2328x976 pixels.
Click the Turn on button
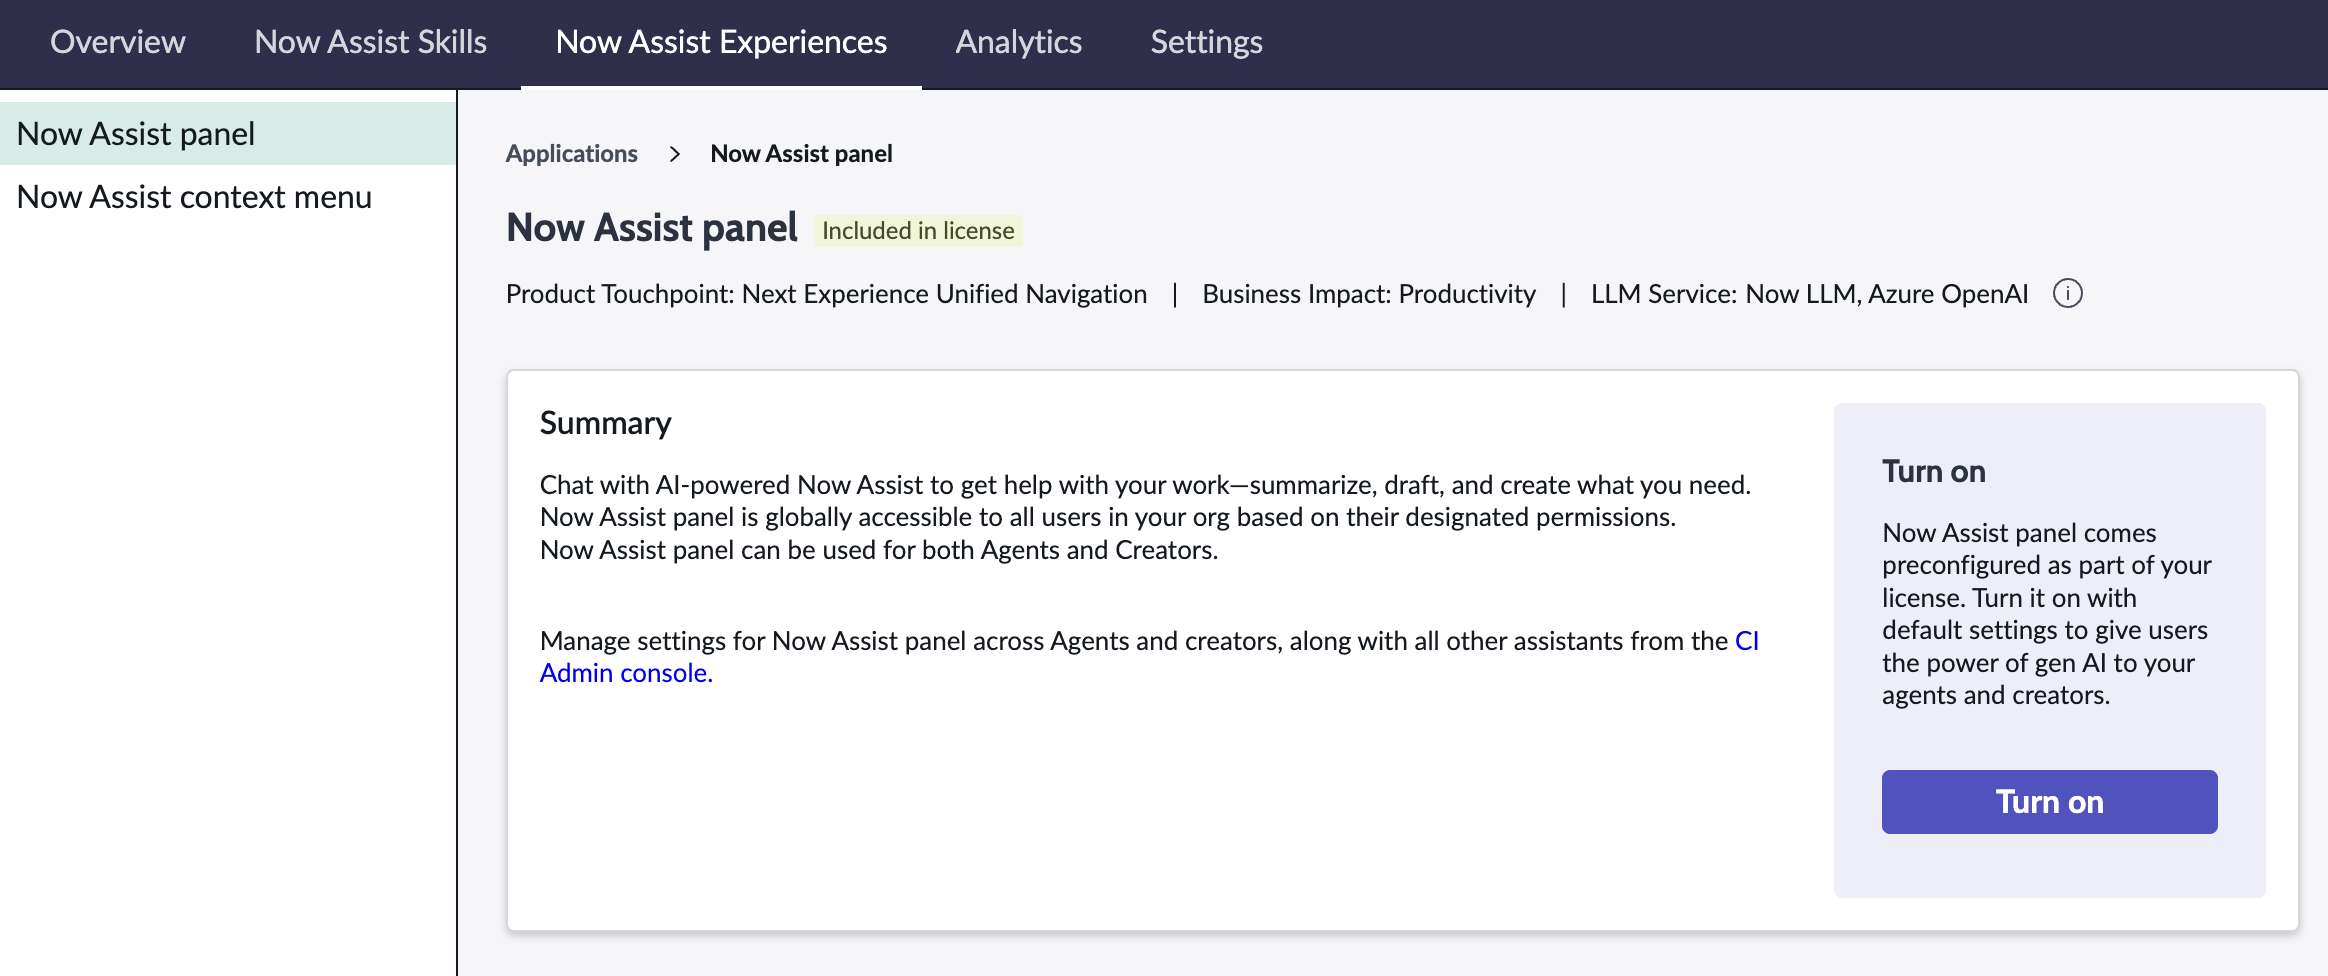click(2049, 802)
